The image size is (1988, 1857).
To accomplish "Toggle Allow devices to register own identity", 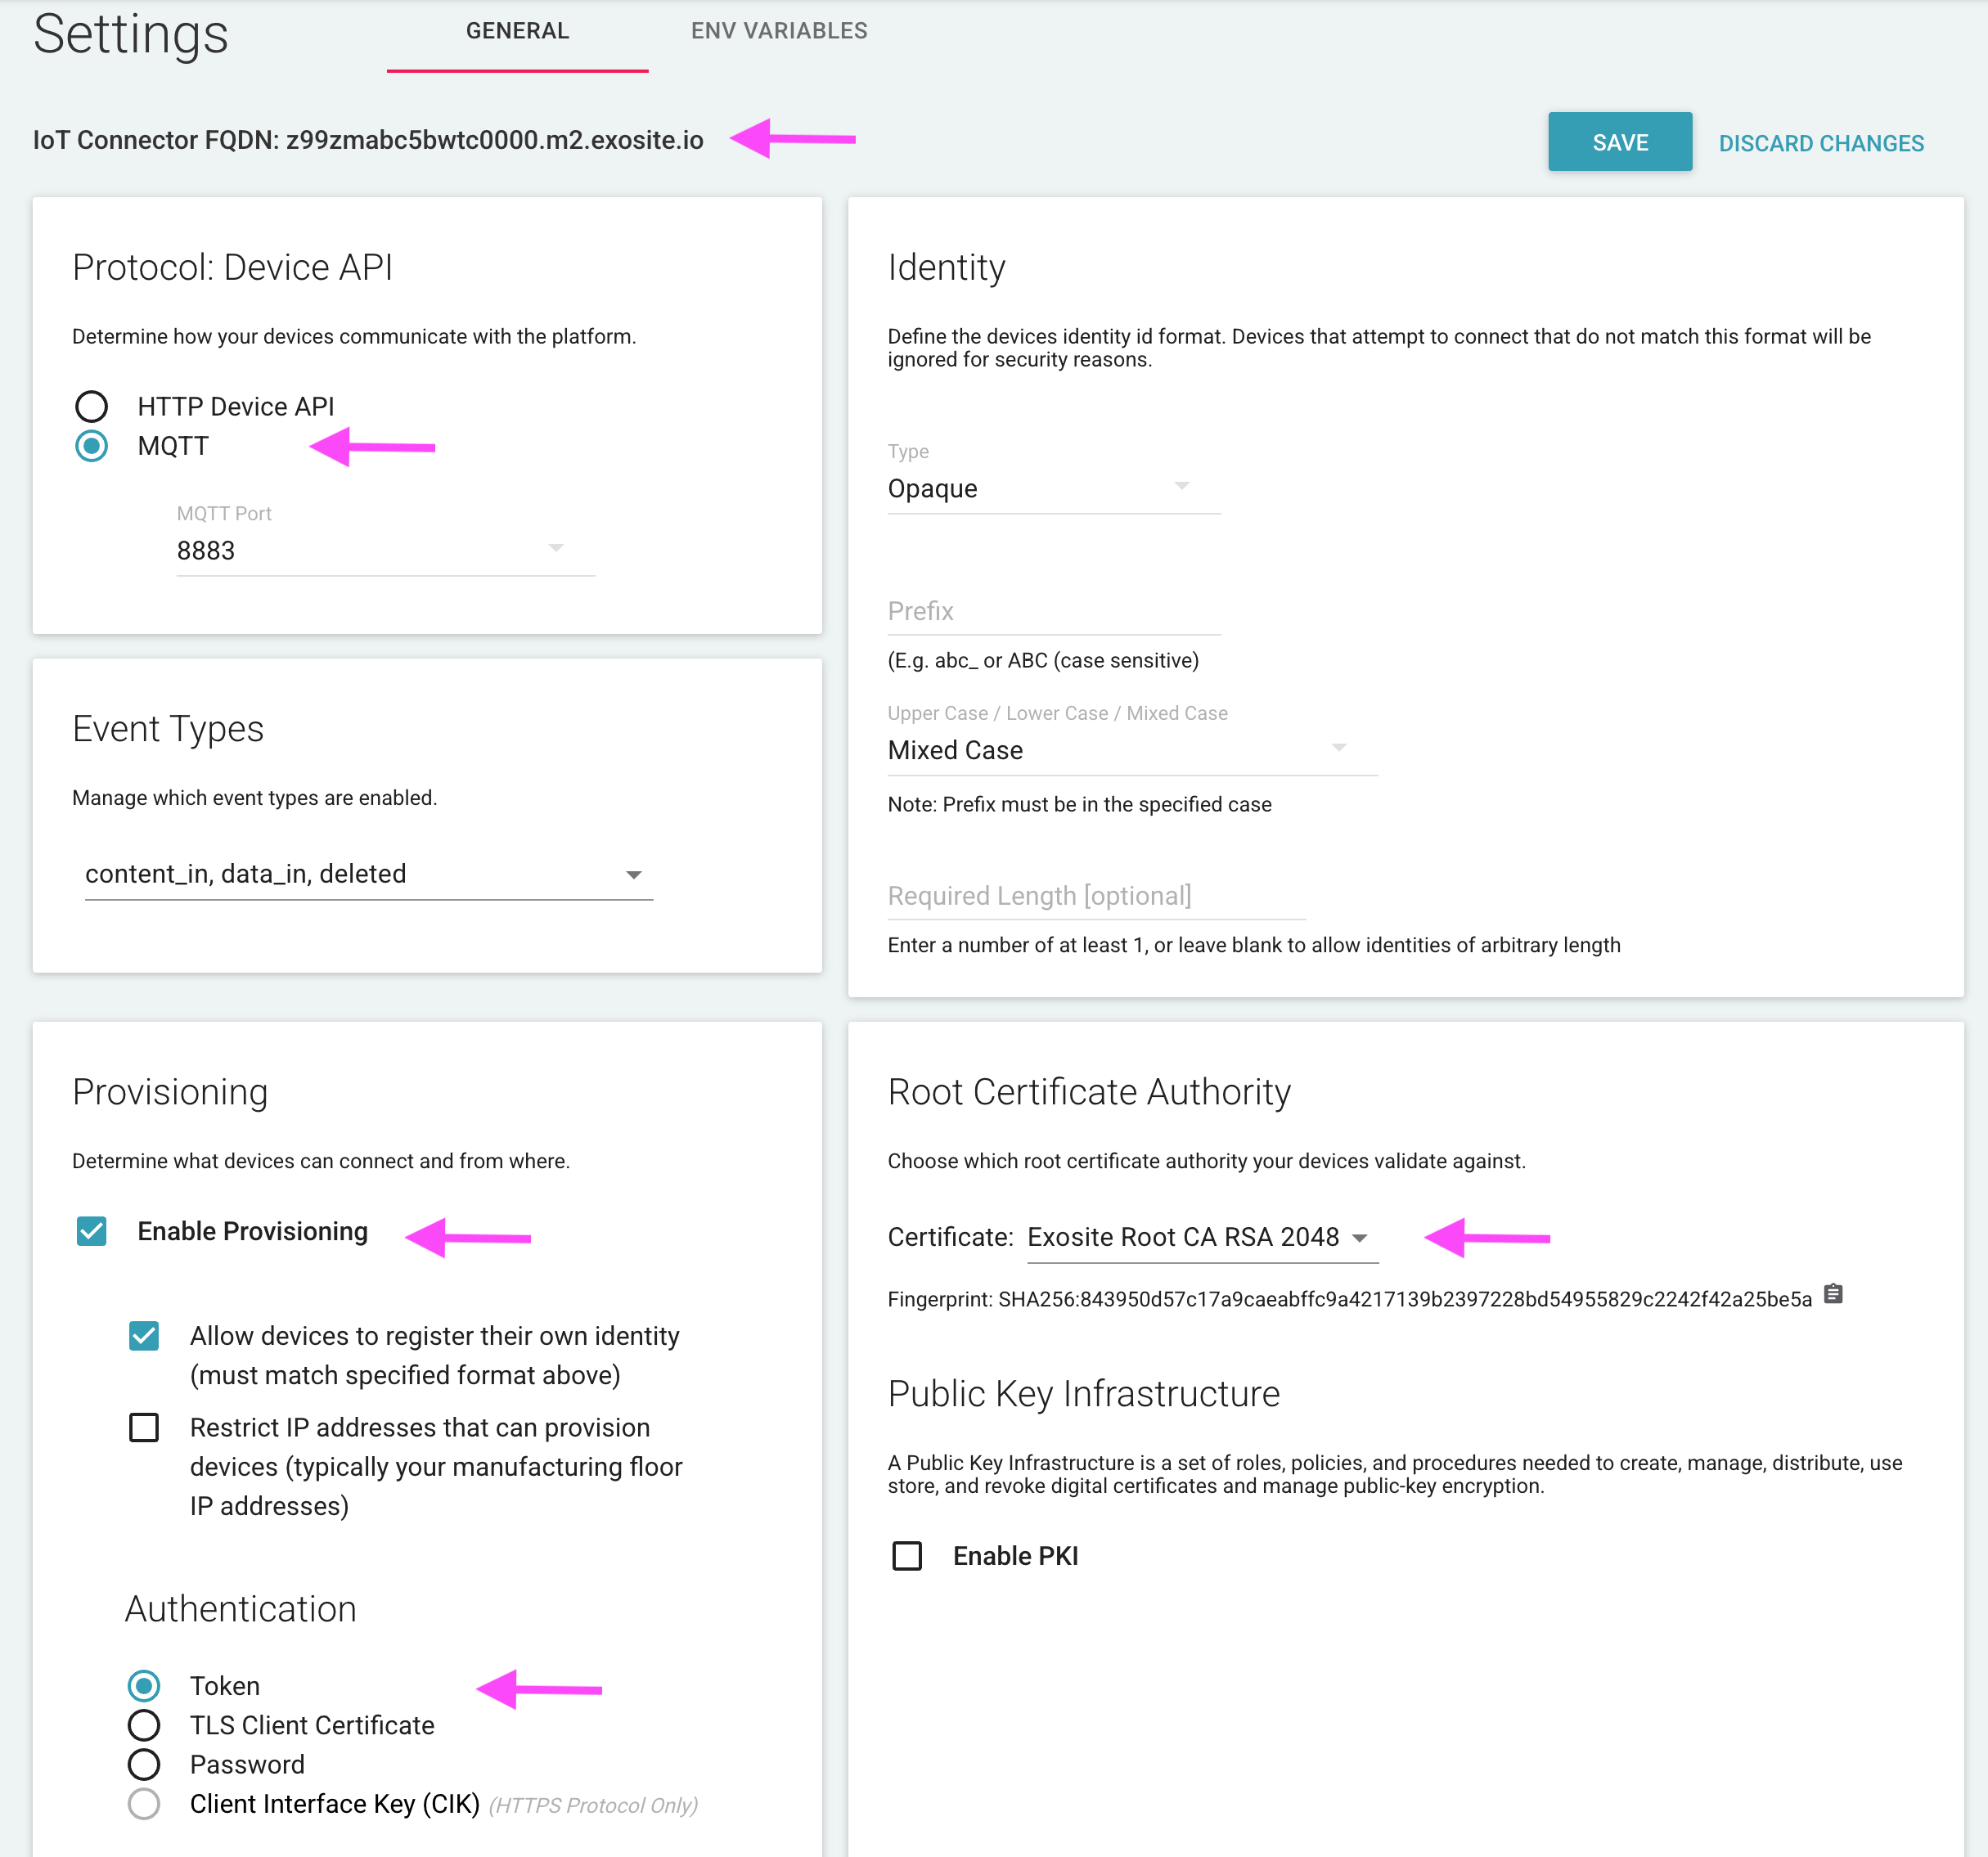I will click(144, 1336).
